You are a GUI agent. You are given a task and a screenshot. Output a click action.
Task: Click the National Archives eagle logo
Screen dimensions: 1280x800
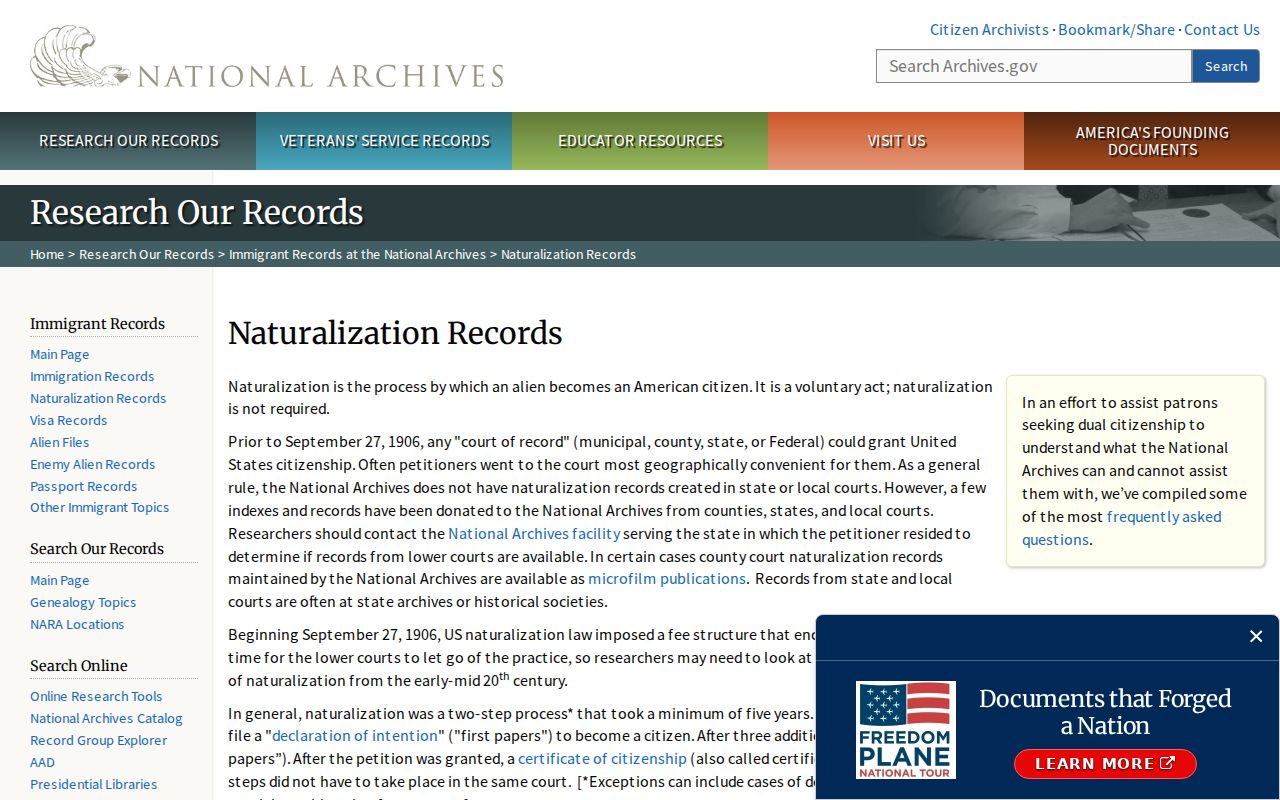click(x=267, y=57)
